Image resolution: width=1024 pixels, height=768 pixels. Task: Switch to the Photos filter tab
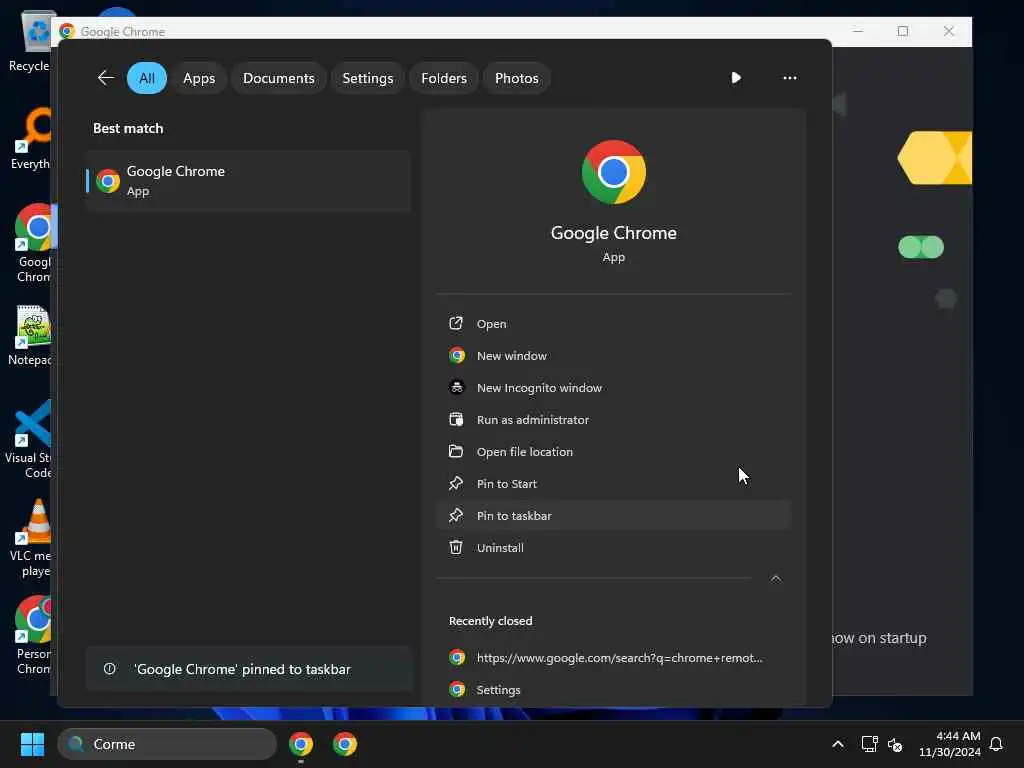point(517,78)
